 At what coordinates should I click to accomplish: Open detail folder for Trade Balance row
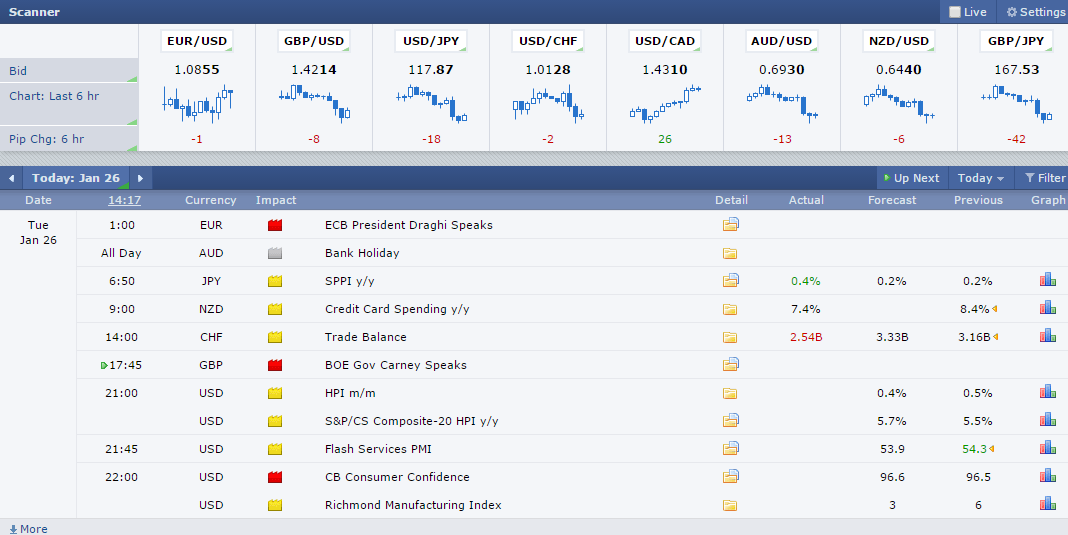pyautogui.click(x=730, y=337)
